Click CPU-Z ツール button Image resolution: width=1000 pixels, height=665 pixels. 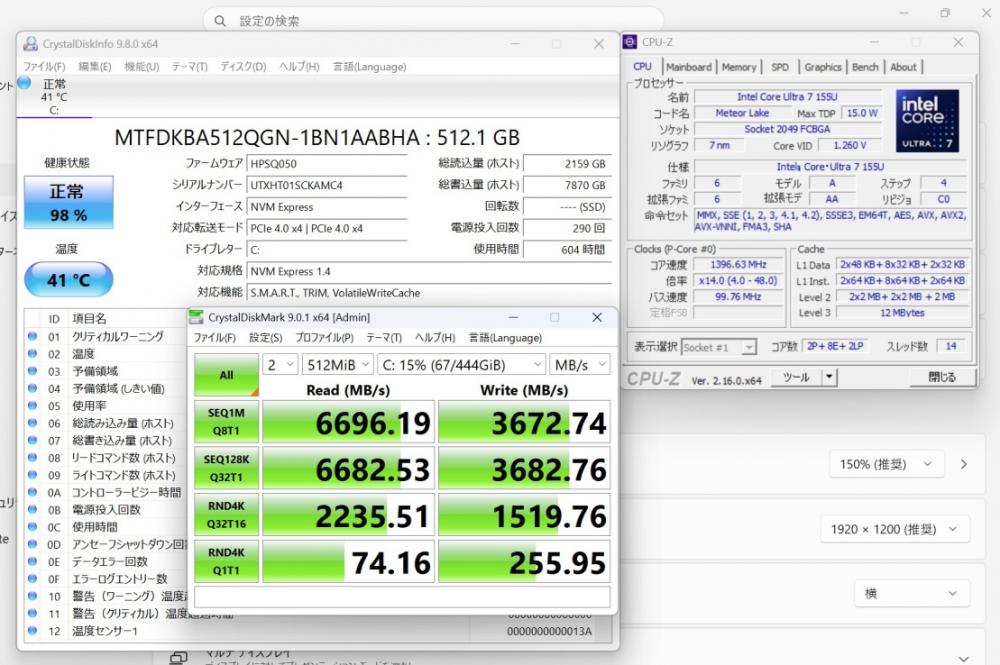tap(796, 377)
